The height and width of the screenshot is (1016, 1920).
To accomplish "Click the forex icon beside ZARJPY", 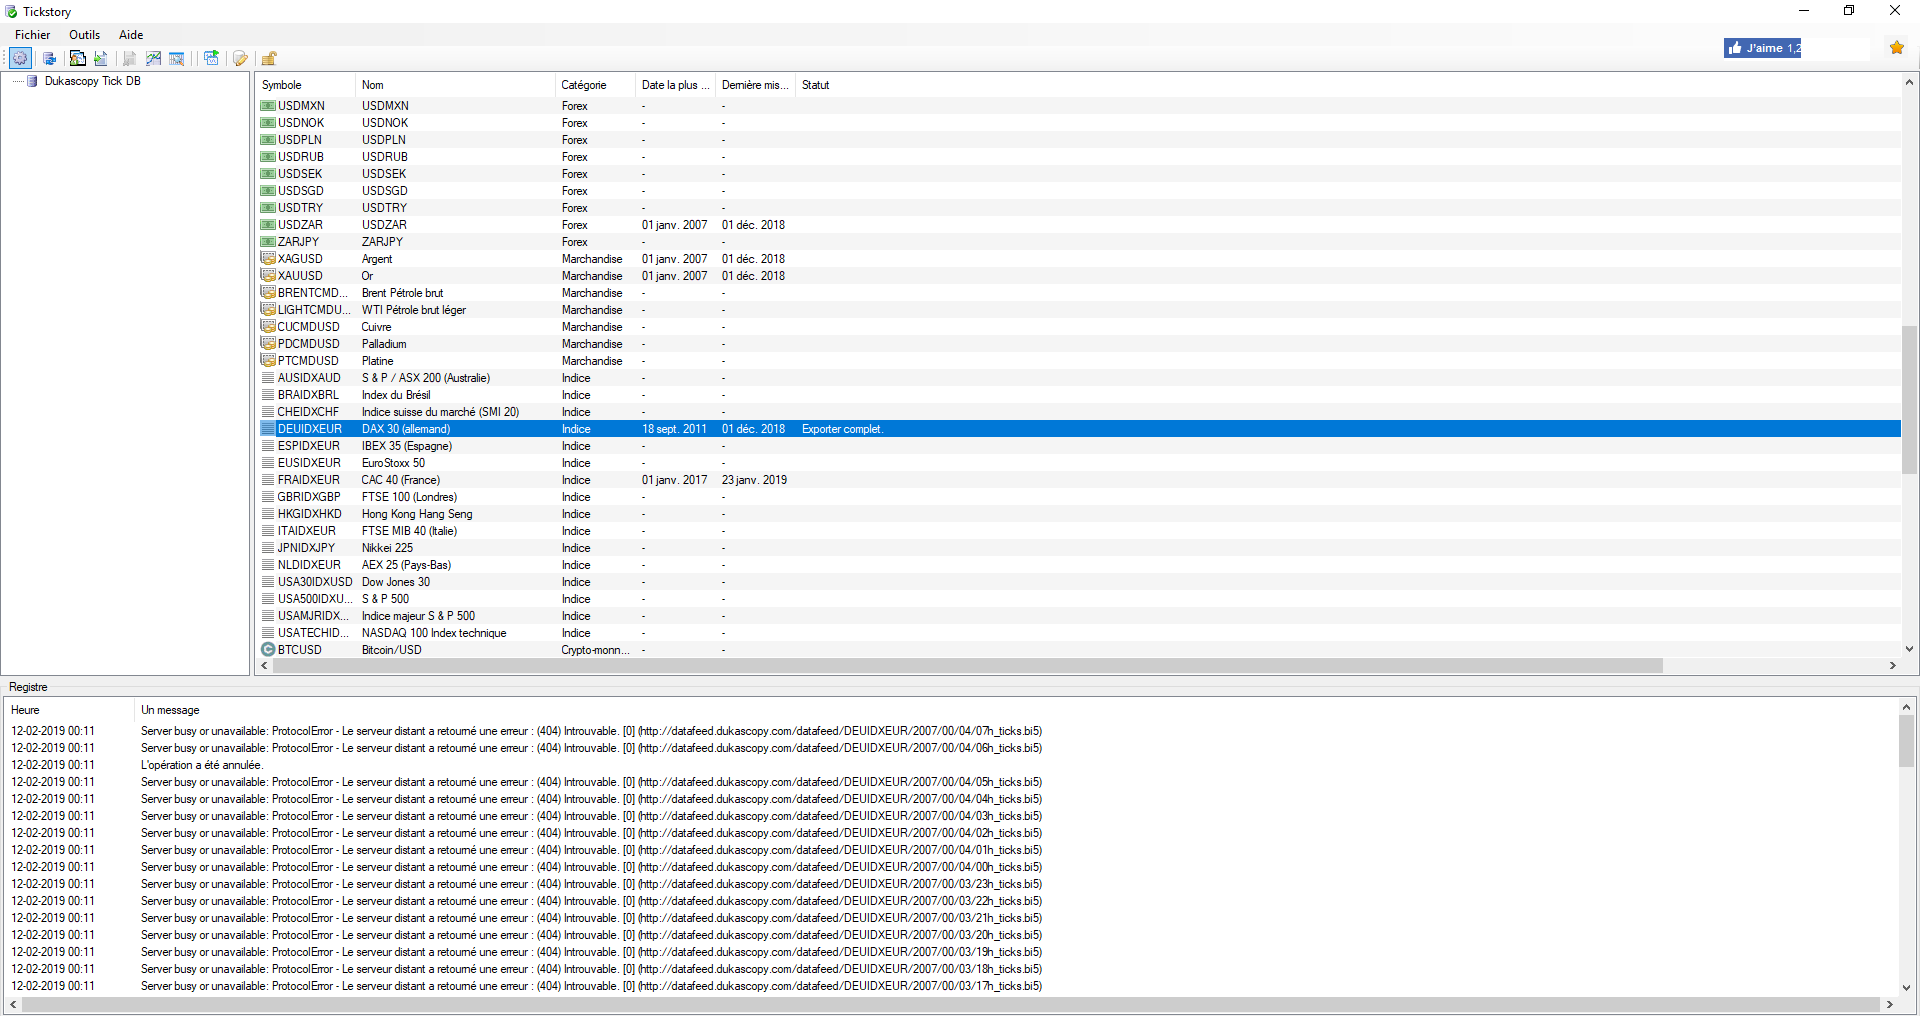I will (x=268, y=241).
